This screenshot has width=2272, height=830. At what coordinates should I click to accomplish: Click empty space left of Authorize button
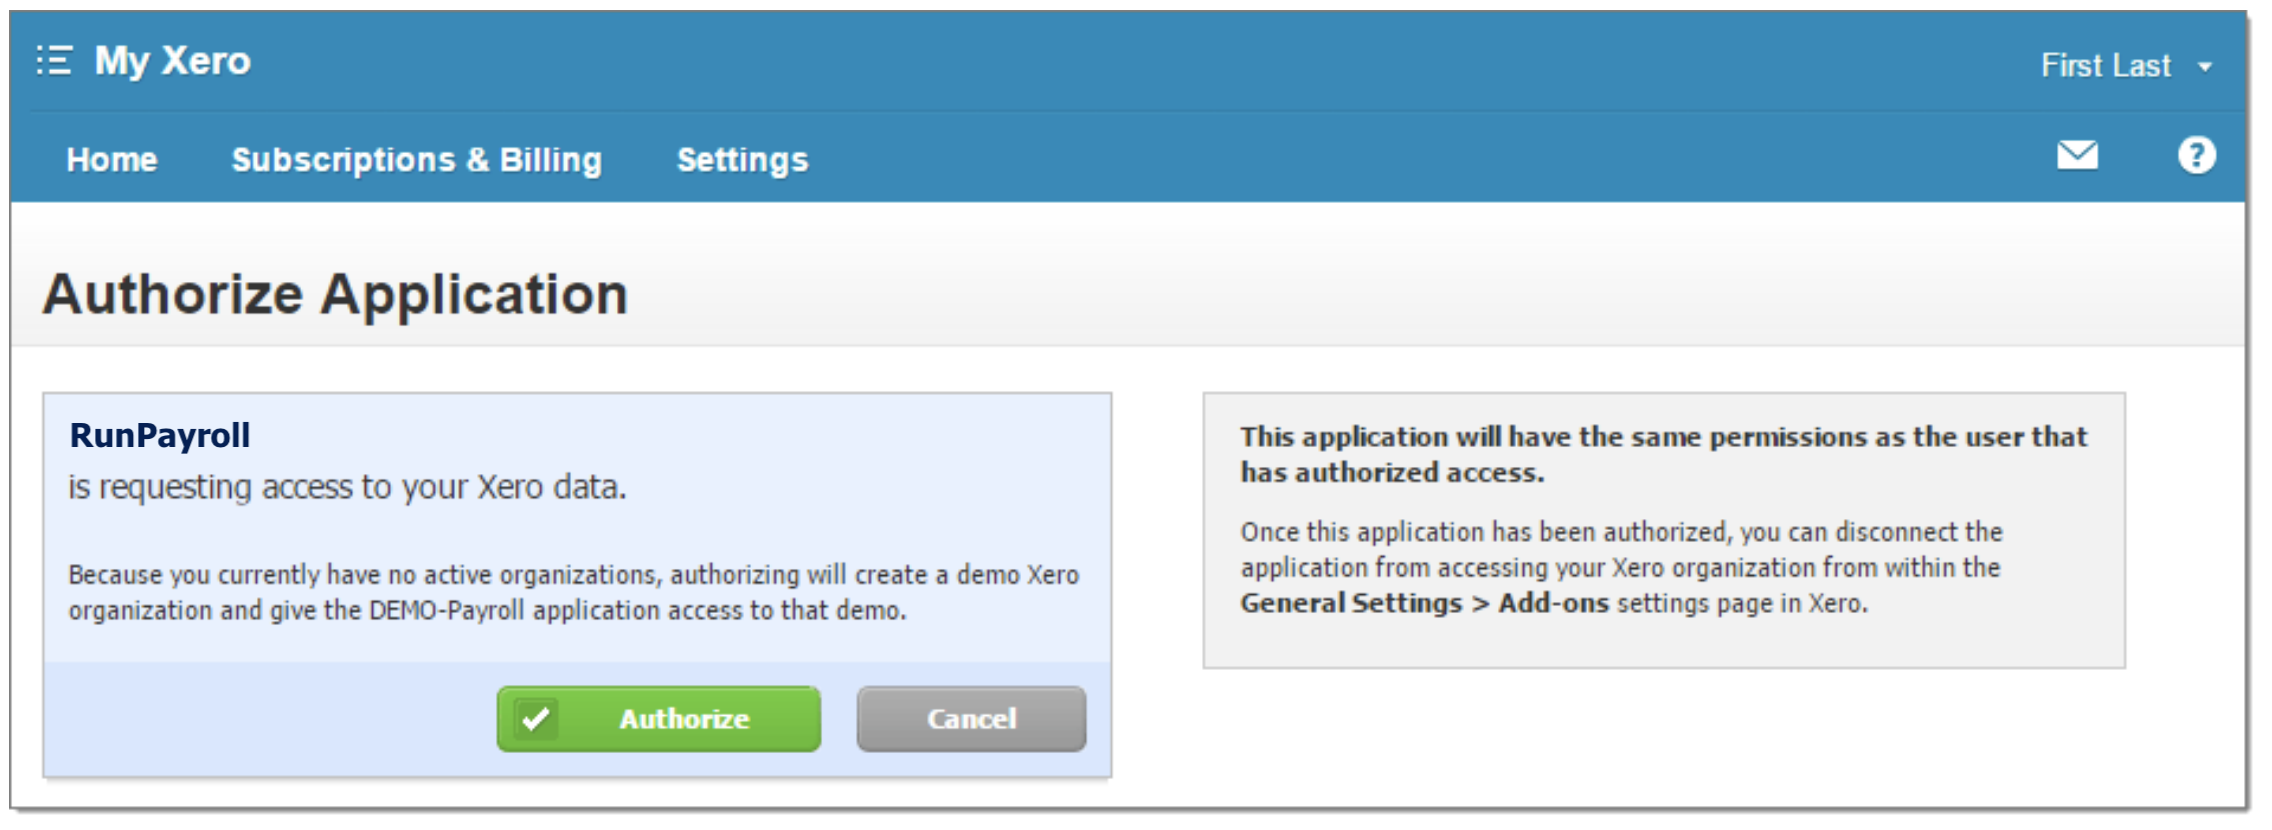click(x=270, y=719)
